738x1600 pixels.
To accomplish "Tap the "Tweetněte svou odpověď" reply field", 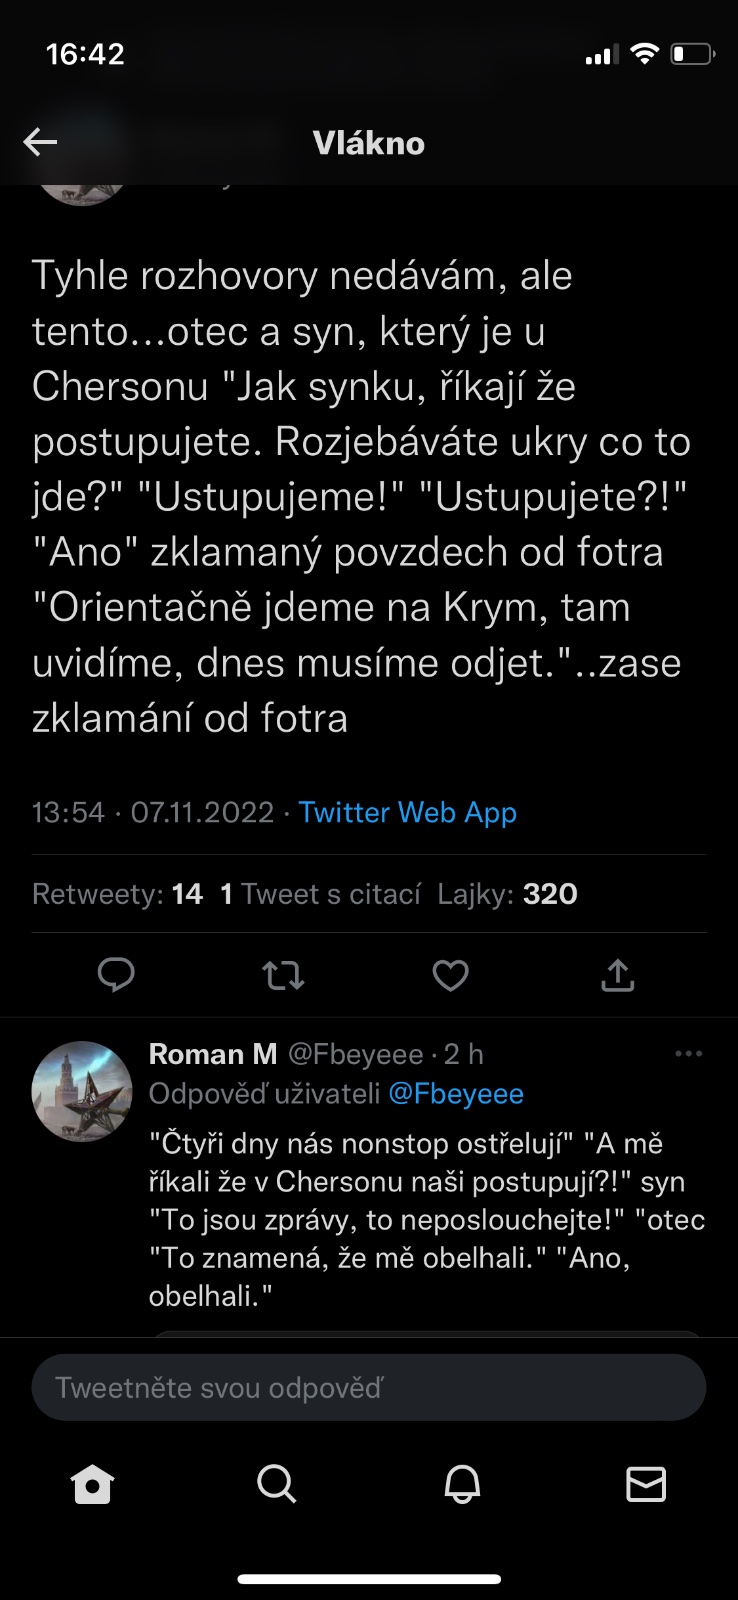I will (x=368, y=1387).
